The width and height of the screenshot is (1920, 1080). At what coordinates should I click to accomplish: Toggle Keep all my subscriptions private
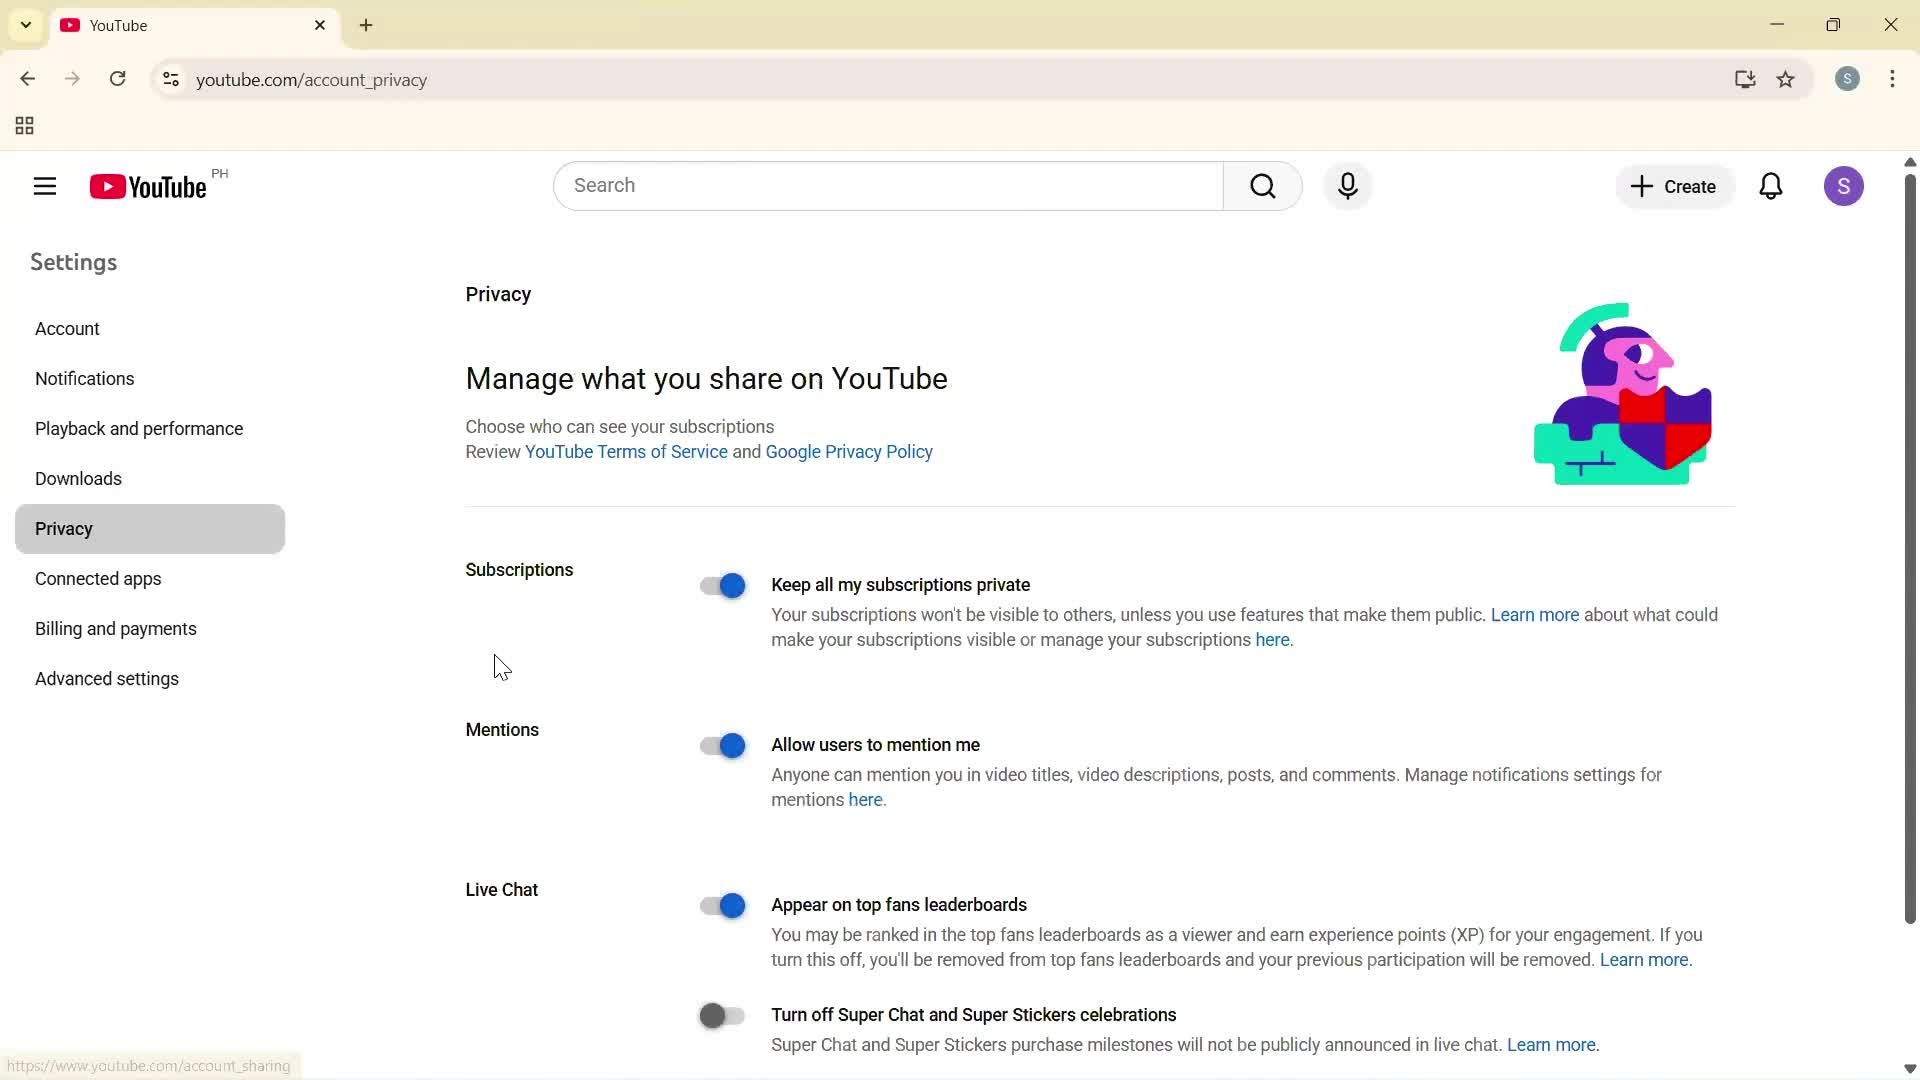tap(723, 586)
